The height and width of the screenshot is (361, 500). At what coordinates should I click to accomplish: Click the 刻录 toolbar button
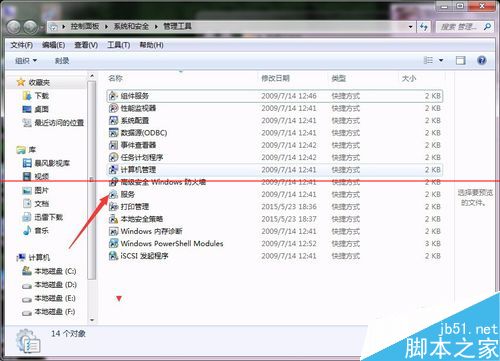pos(62,61)
